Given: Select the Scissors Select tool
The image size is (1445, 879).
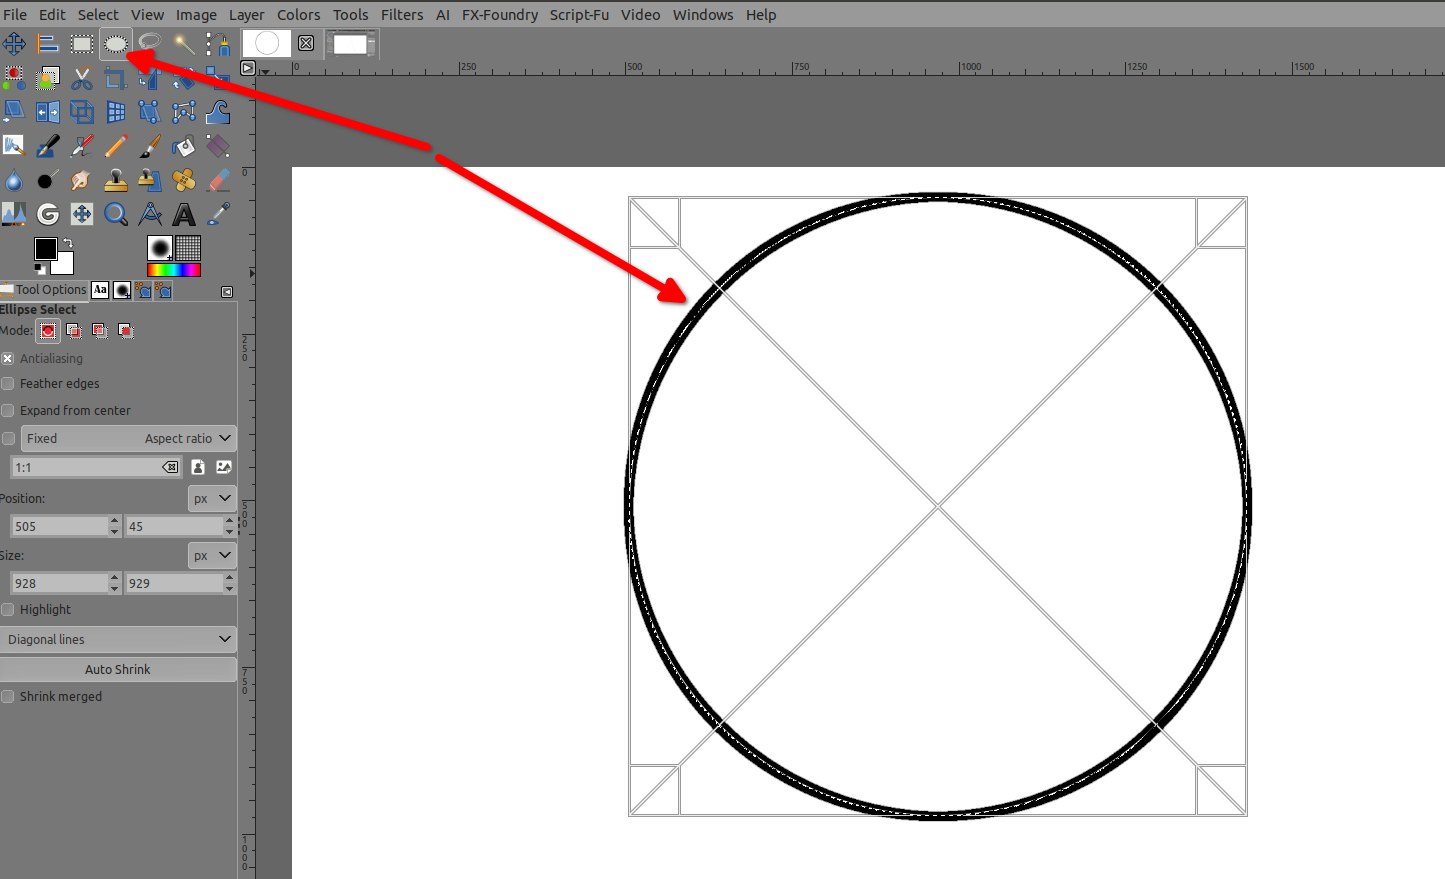Looking at the screenshot, I should 82,77.
